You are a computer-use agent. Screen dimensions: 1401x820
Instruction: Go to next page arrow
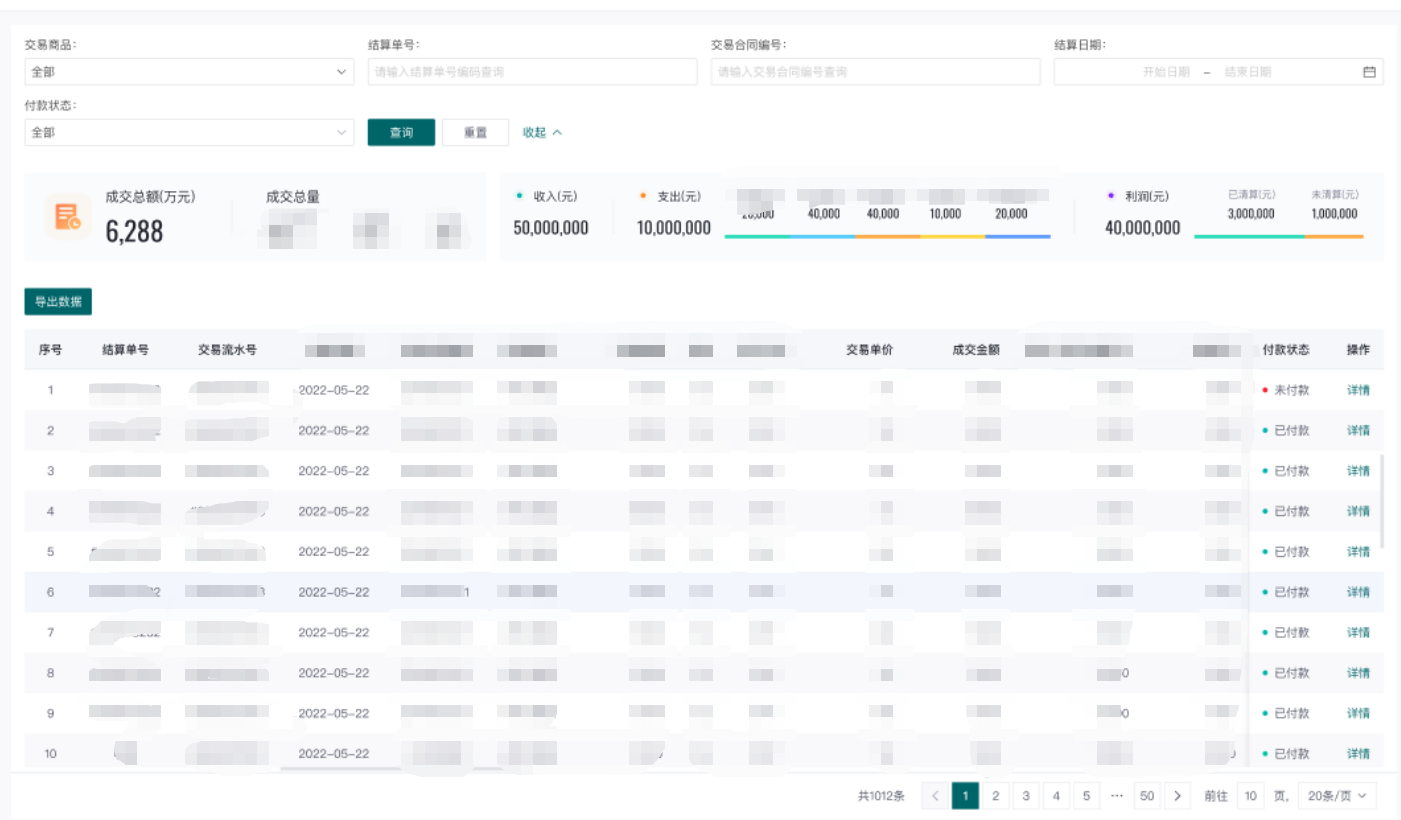[1178, 796]
